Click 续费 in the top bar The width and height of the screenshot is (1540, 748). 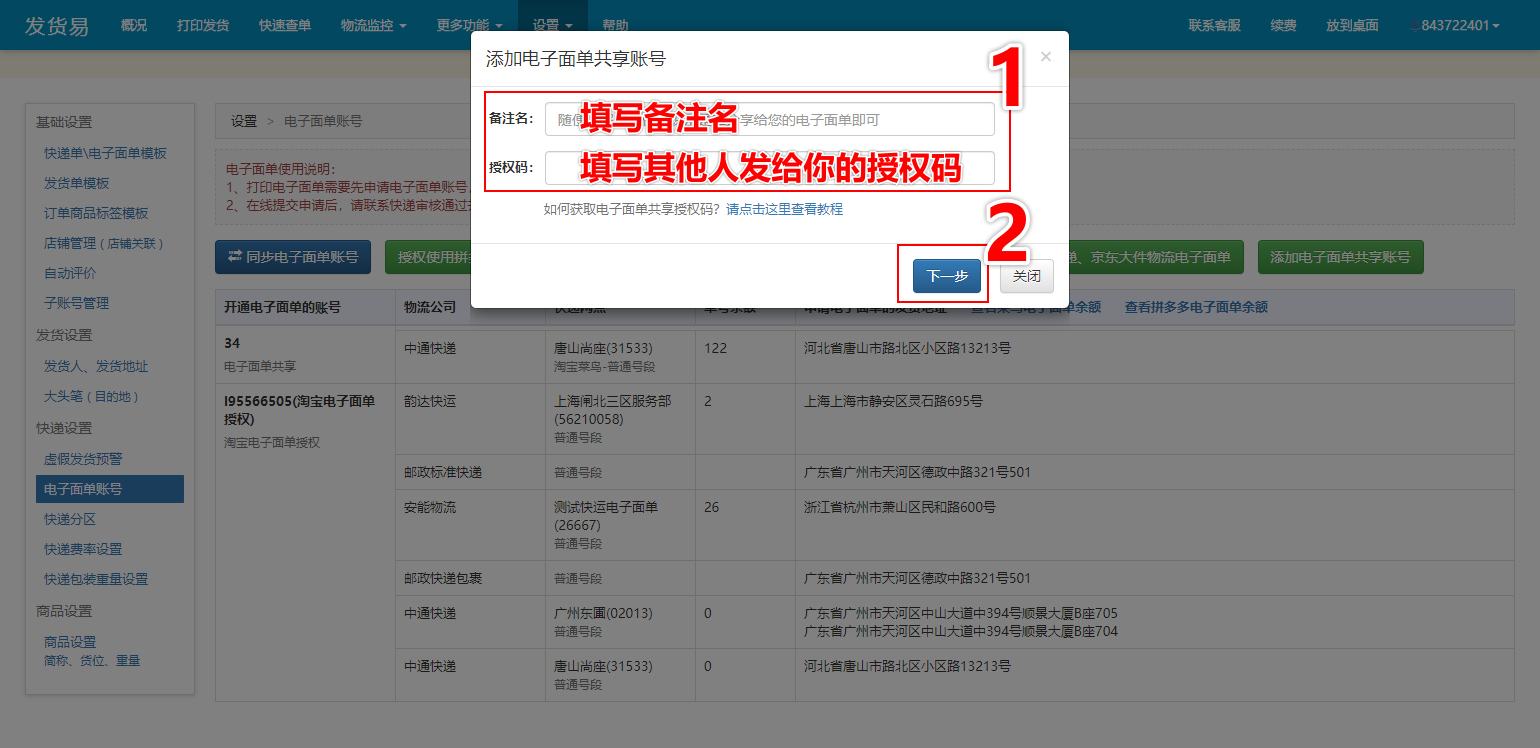point(1284,25)
